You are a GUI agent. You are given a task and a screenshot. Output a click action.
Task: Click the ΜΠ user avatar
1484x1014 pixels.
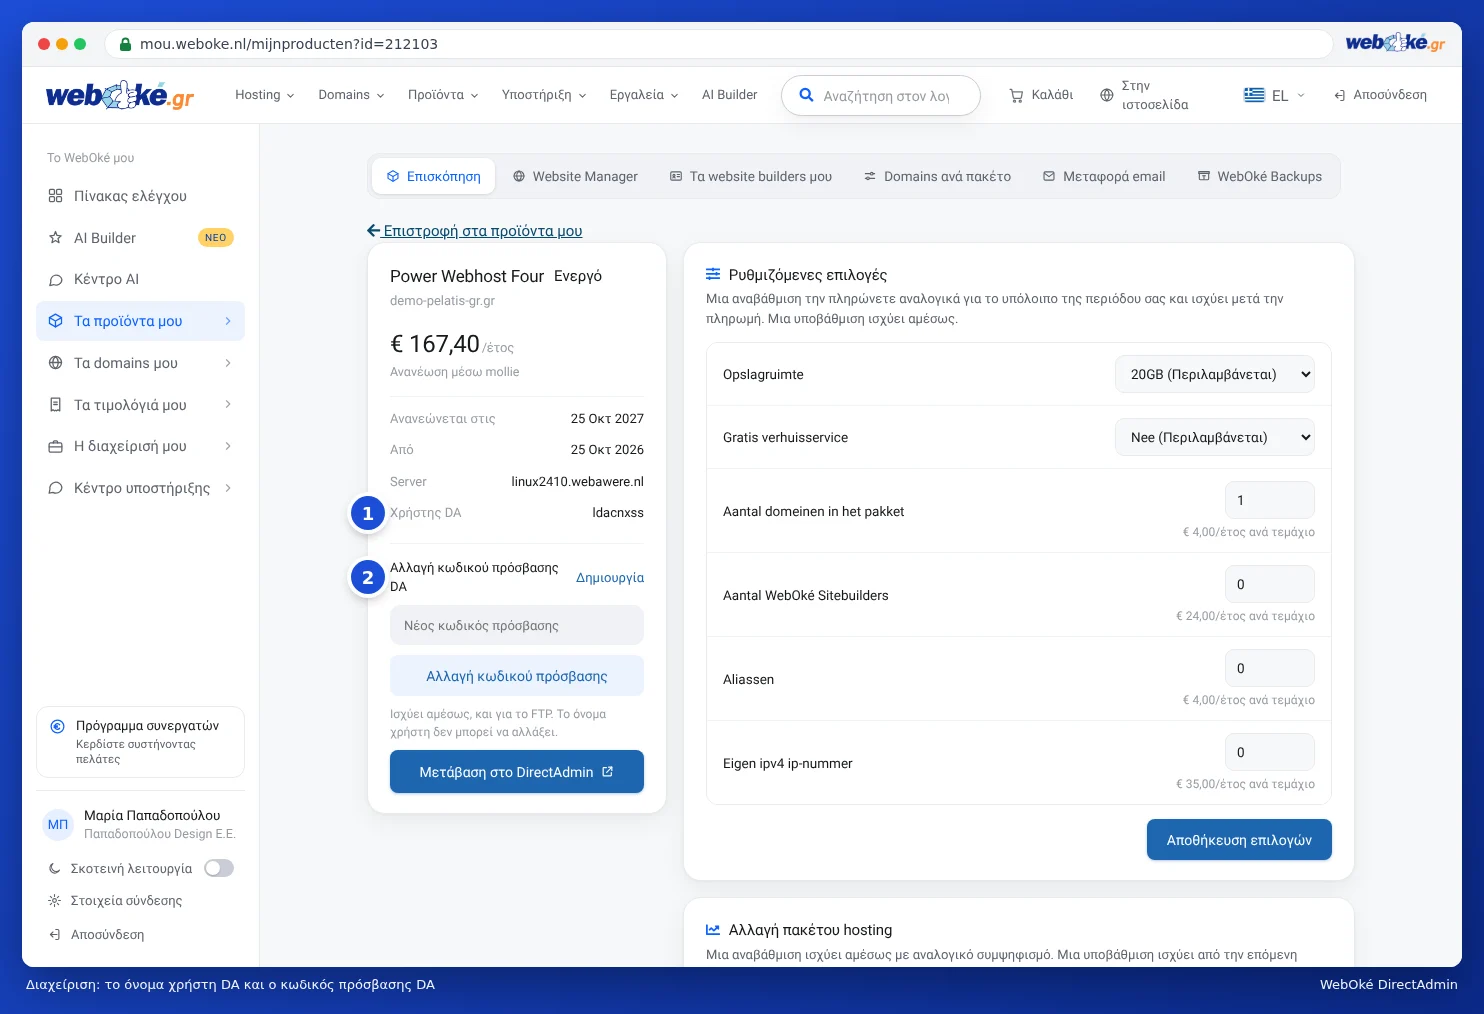click(58, 825)
